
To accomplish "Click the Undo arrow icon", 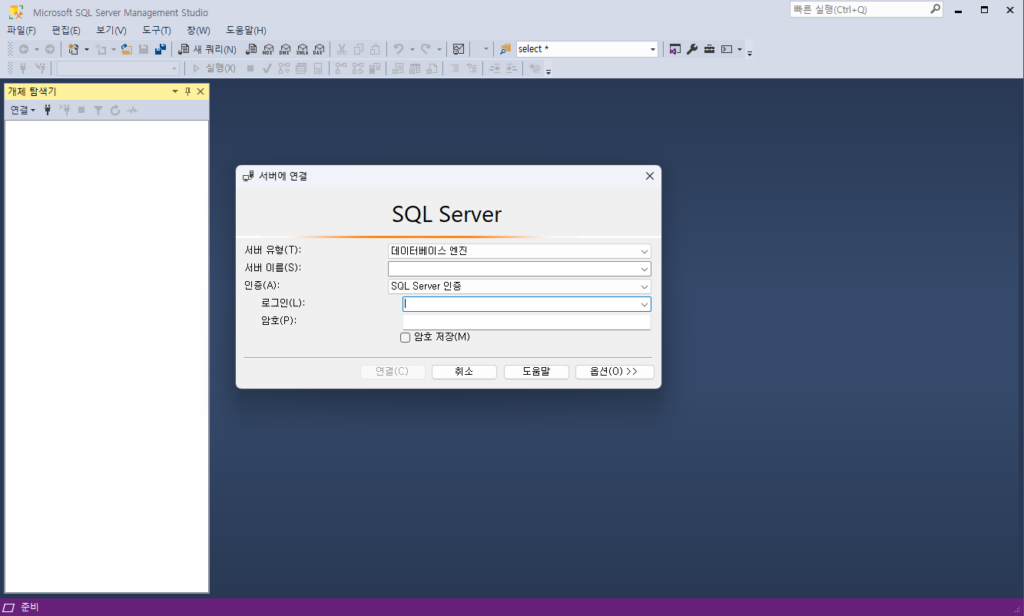I will (398, 49).
